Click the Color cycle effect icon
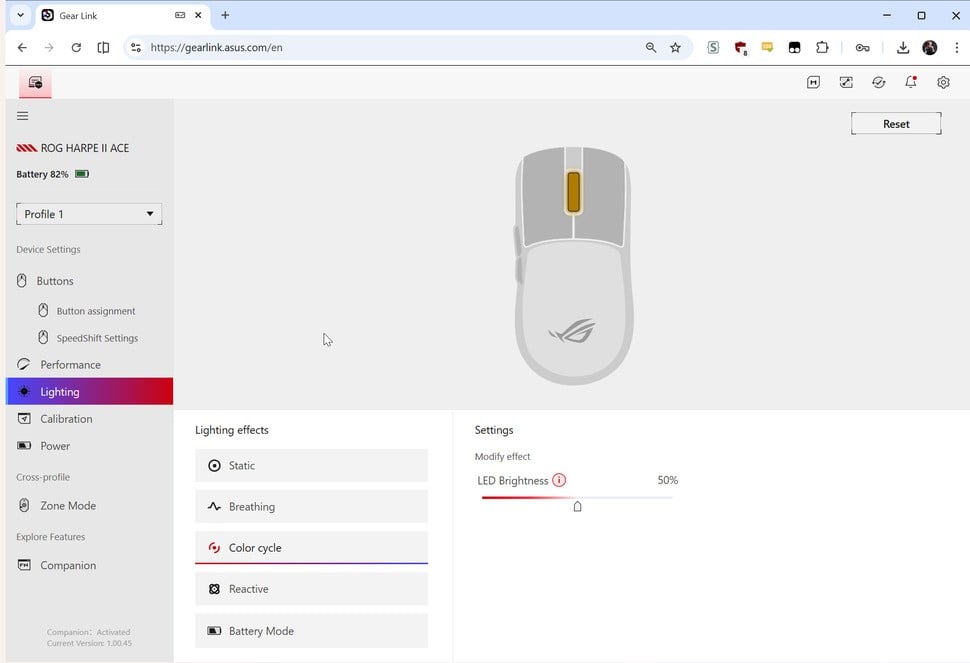Image resolution: width=970 pixels, height=663 pixels. coord(214,547)
